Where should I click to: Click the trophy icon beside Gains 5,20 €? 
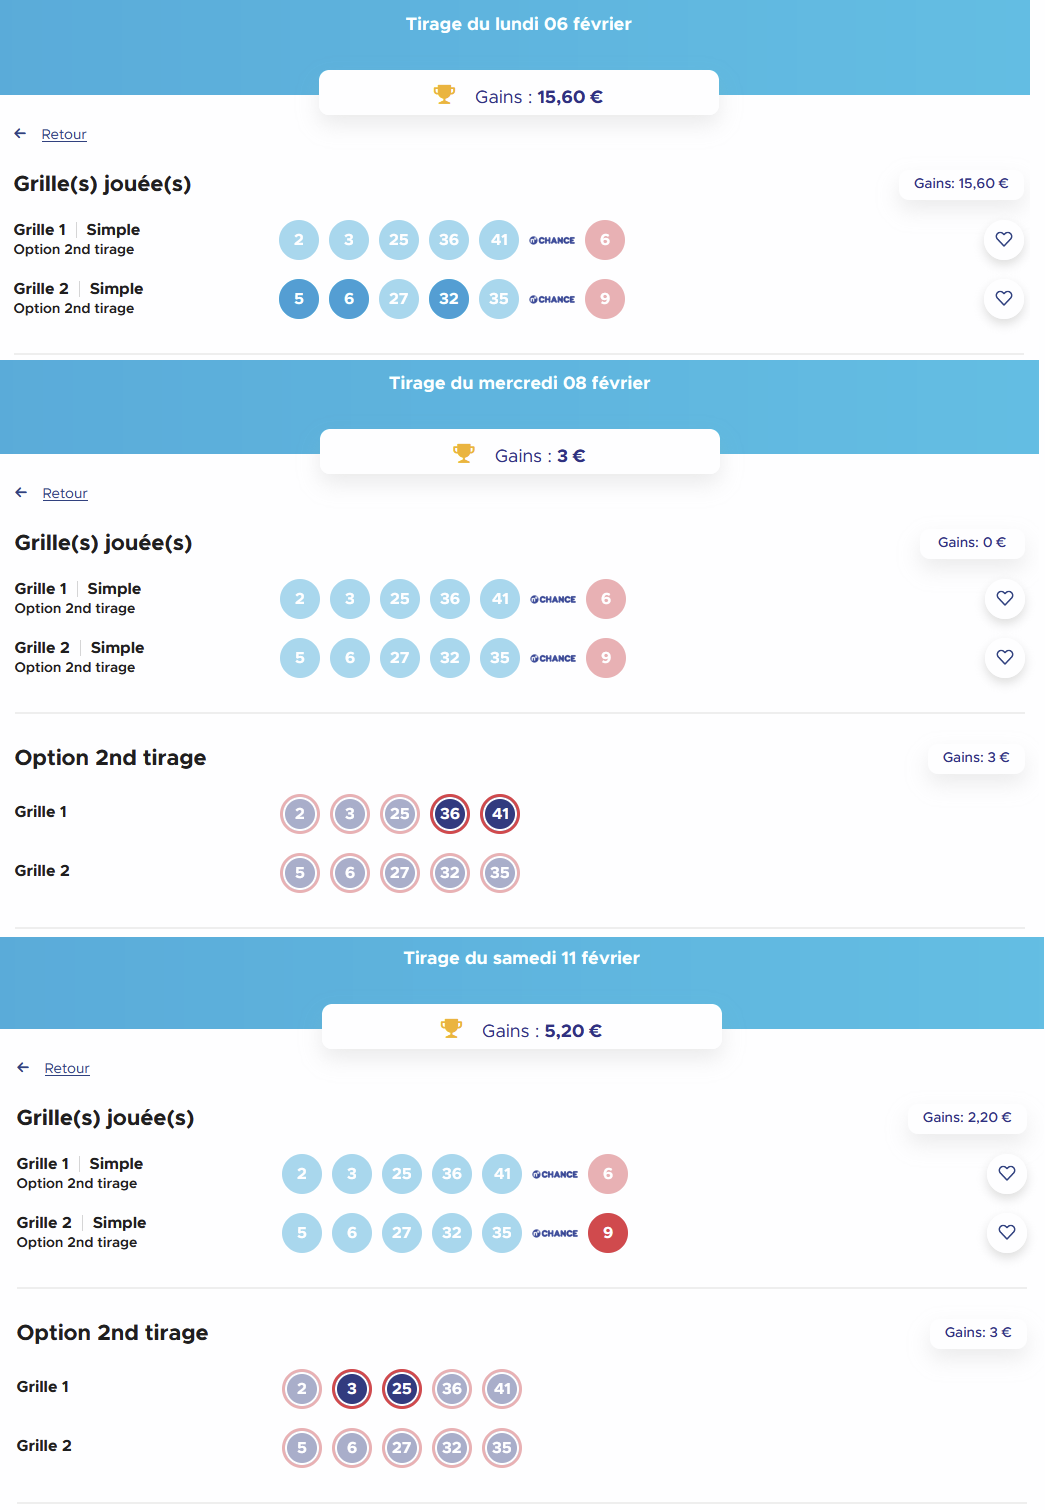452,1029
